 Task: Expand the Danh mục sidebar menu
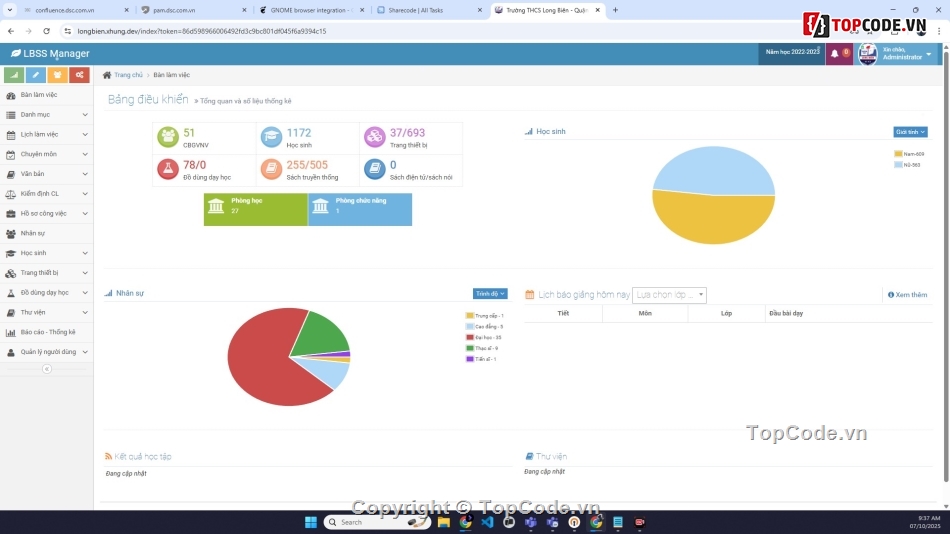coord(46,115)
